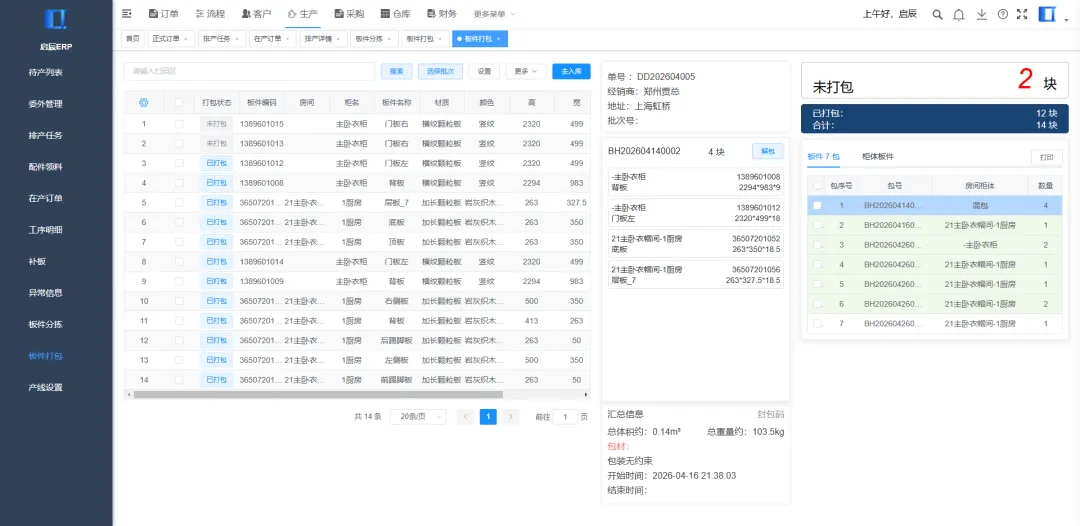Screen dimensions: 1080x526
Task: Close the active 板件打包 tab
Action: 498,39
